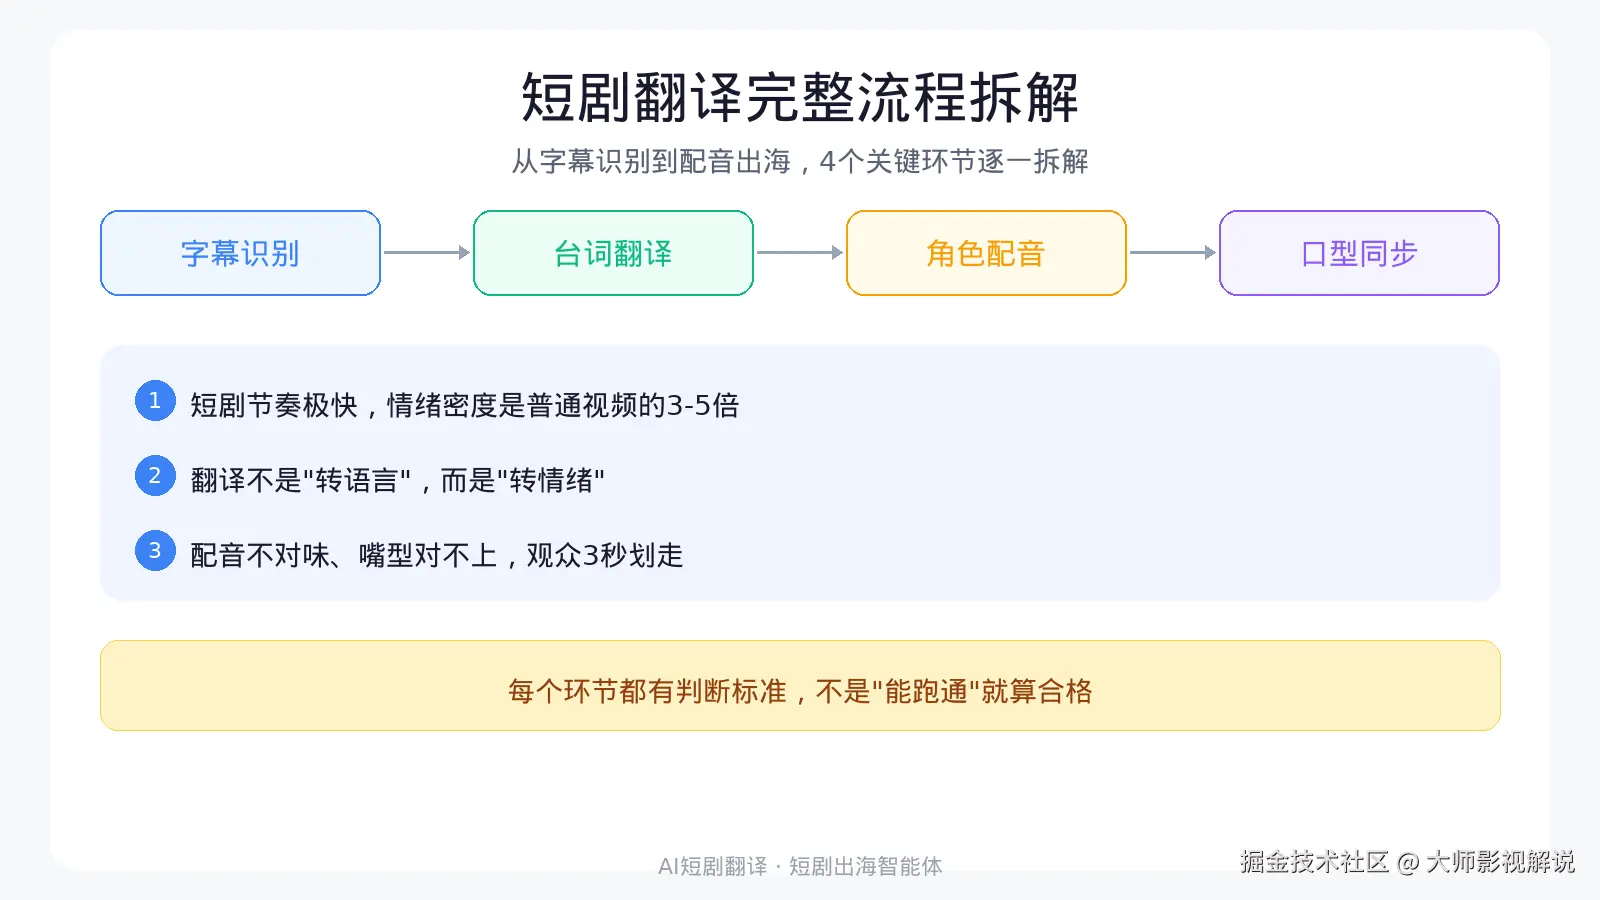Click the arrow leading into 口型同步
The image size is (1600, 900).
pos(1172,253)
